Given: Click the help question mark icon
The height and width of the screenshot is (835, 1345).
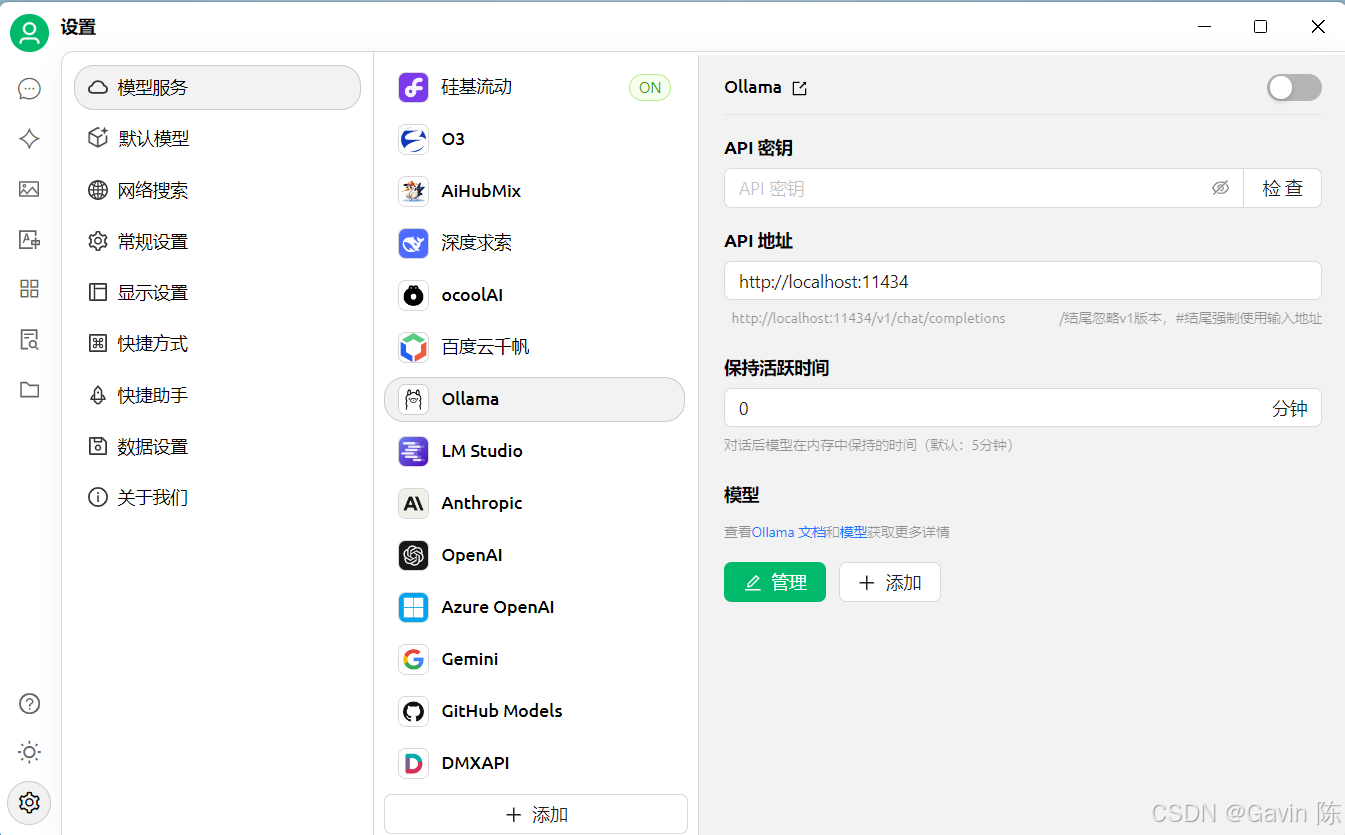Looking at the screenshot, I should 29,703.
